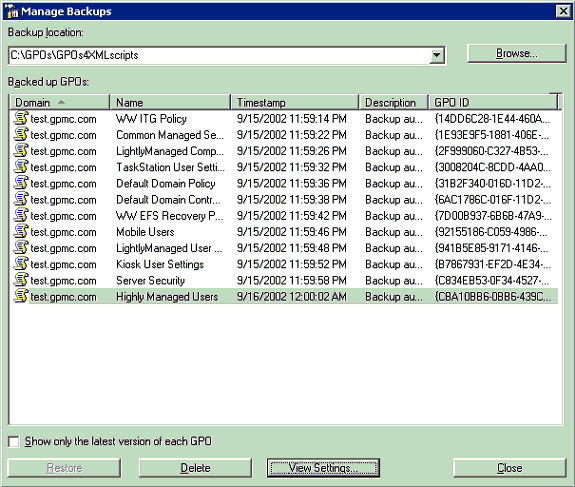Click GPO icon of Mobile Users row
Image resolution: width=575 pixels, height=487 pixels.
[x=21, y=231]
